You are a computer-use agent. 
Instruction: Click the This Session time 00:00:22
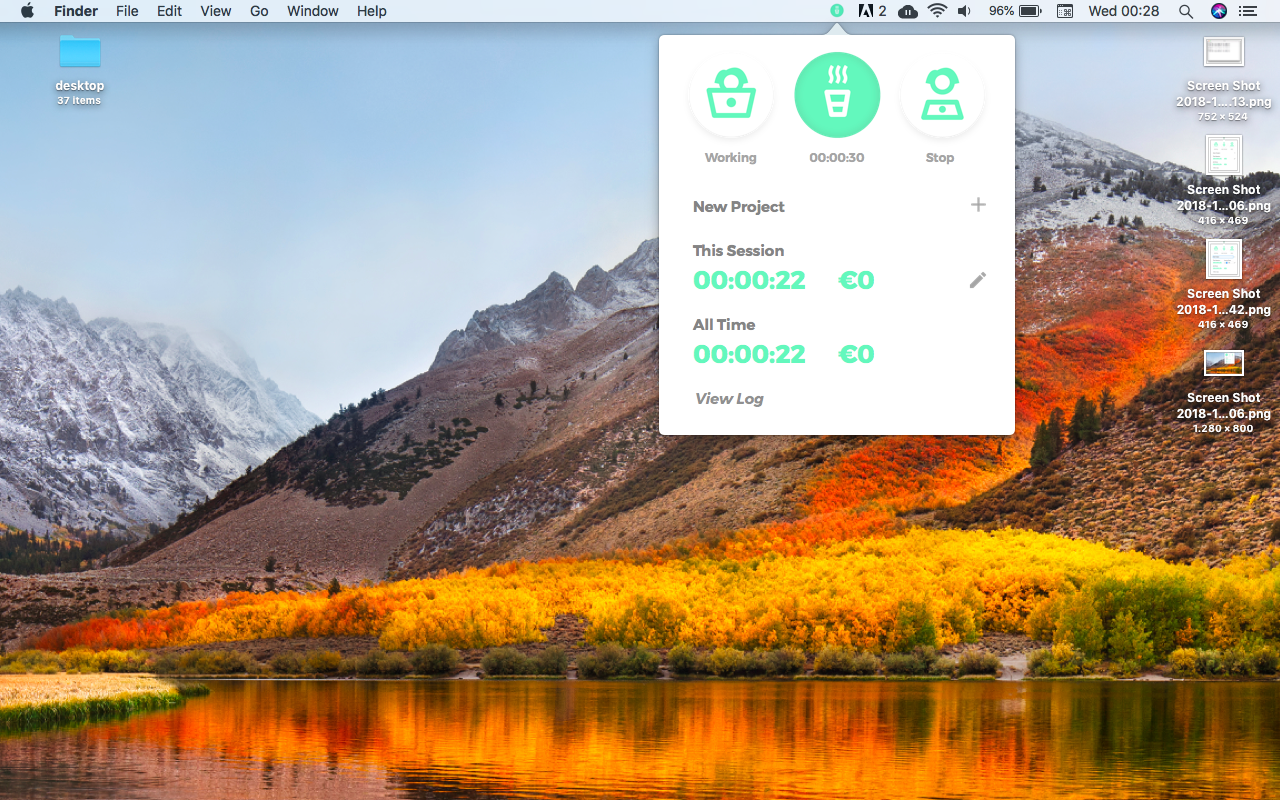[749, 280]
